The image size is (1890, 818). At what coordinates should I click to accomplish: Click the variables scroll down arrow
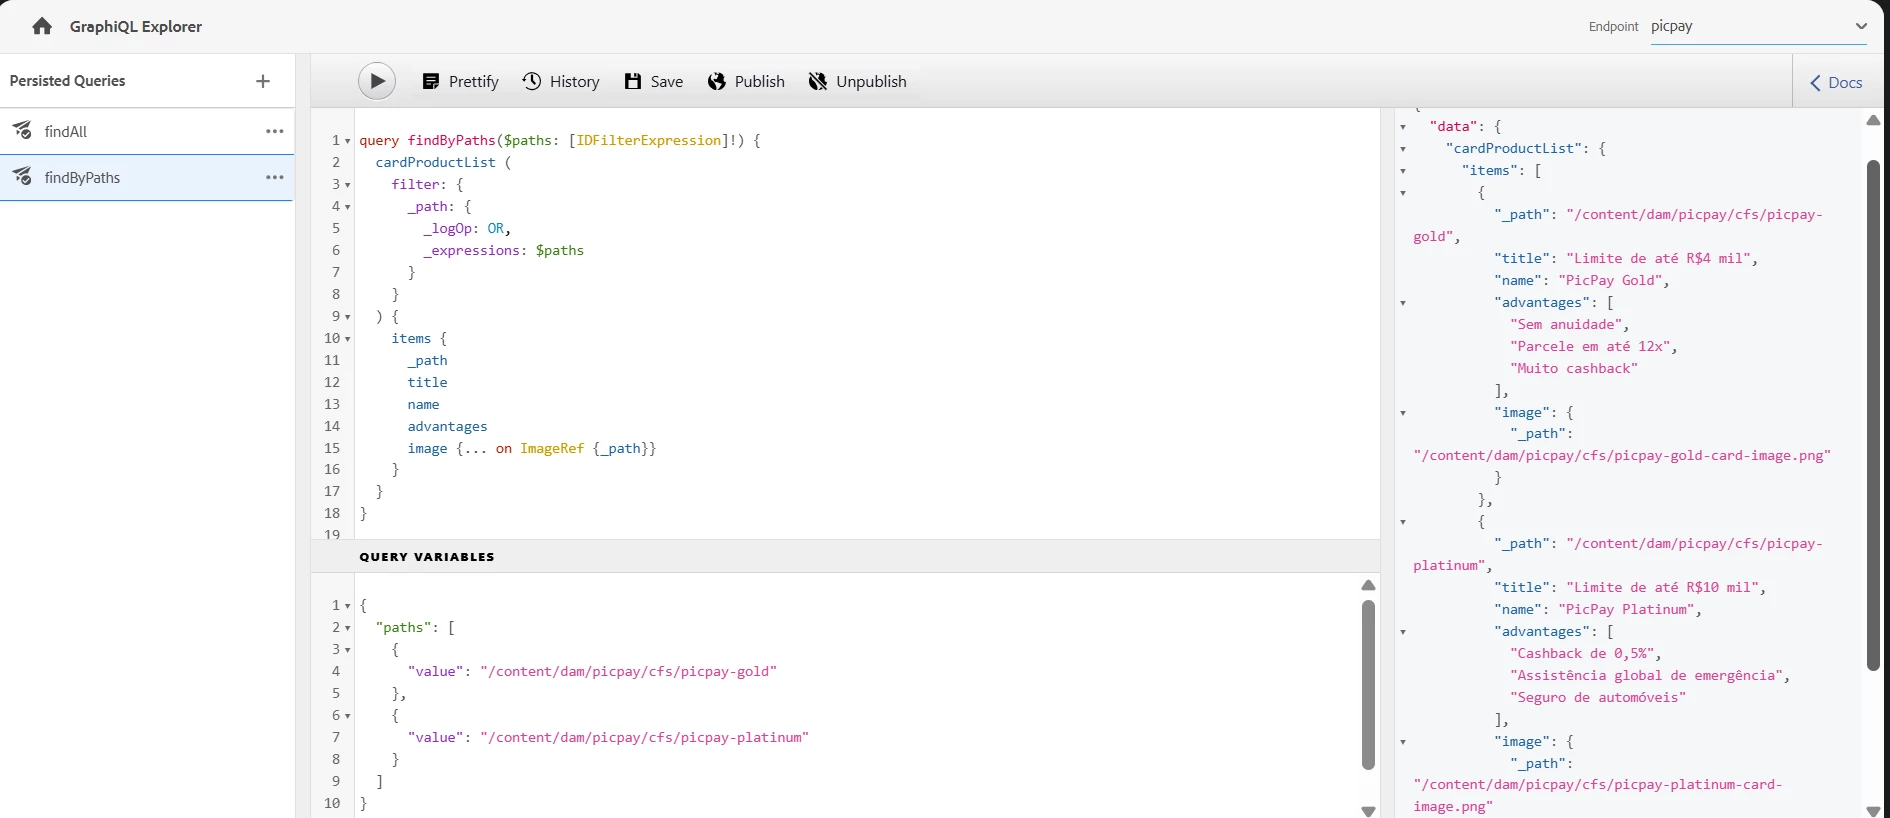[1368, 811]
